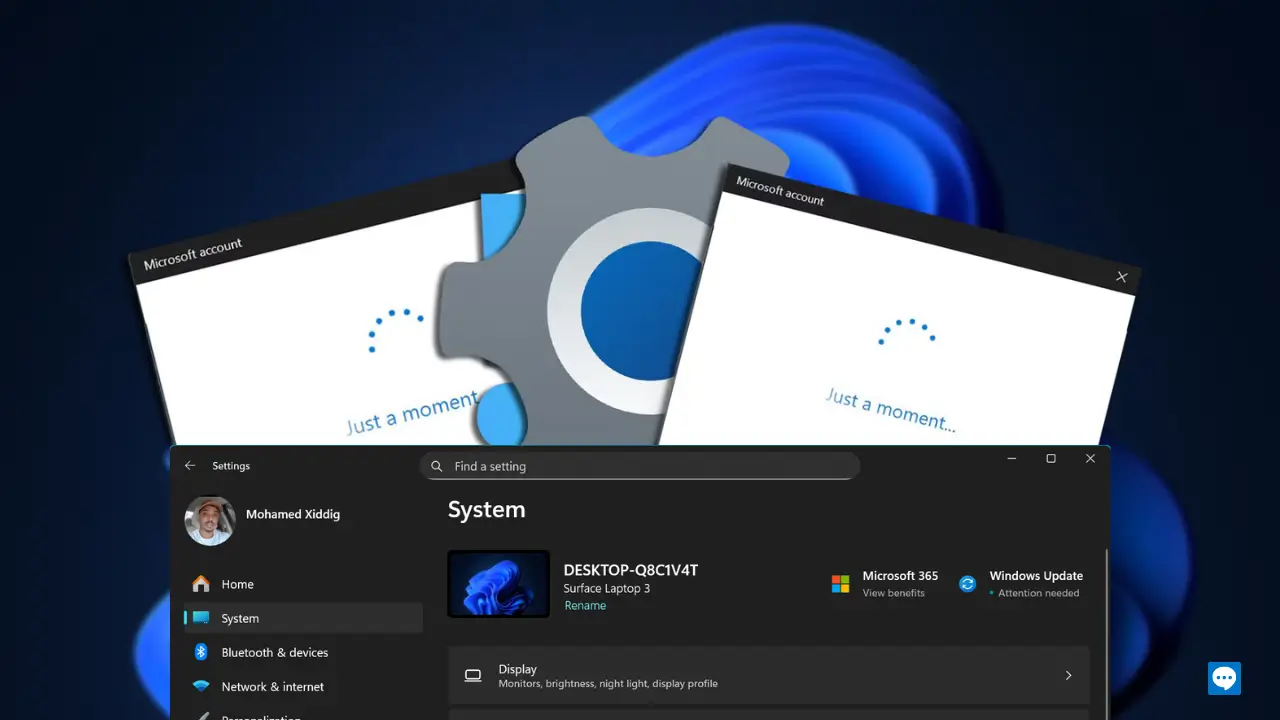
Task: Open the 'Attention needed' Windows Update status
Action: coord(1038,593)
